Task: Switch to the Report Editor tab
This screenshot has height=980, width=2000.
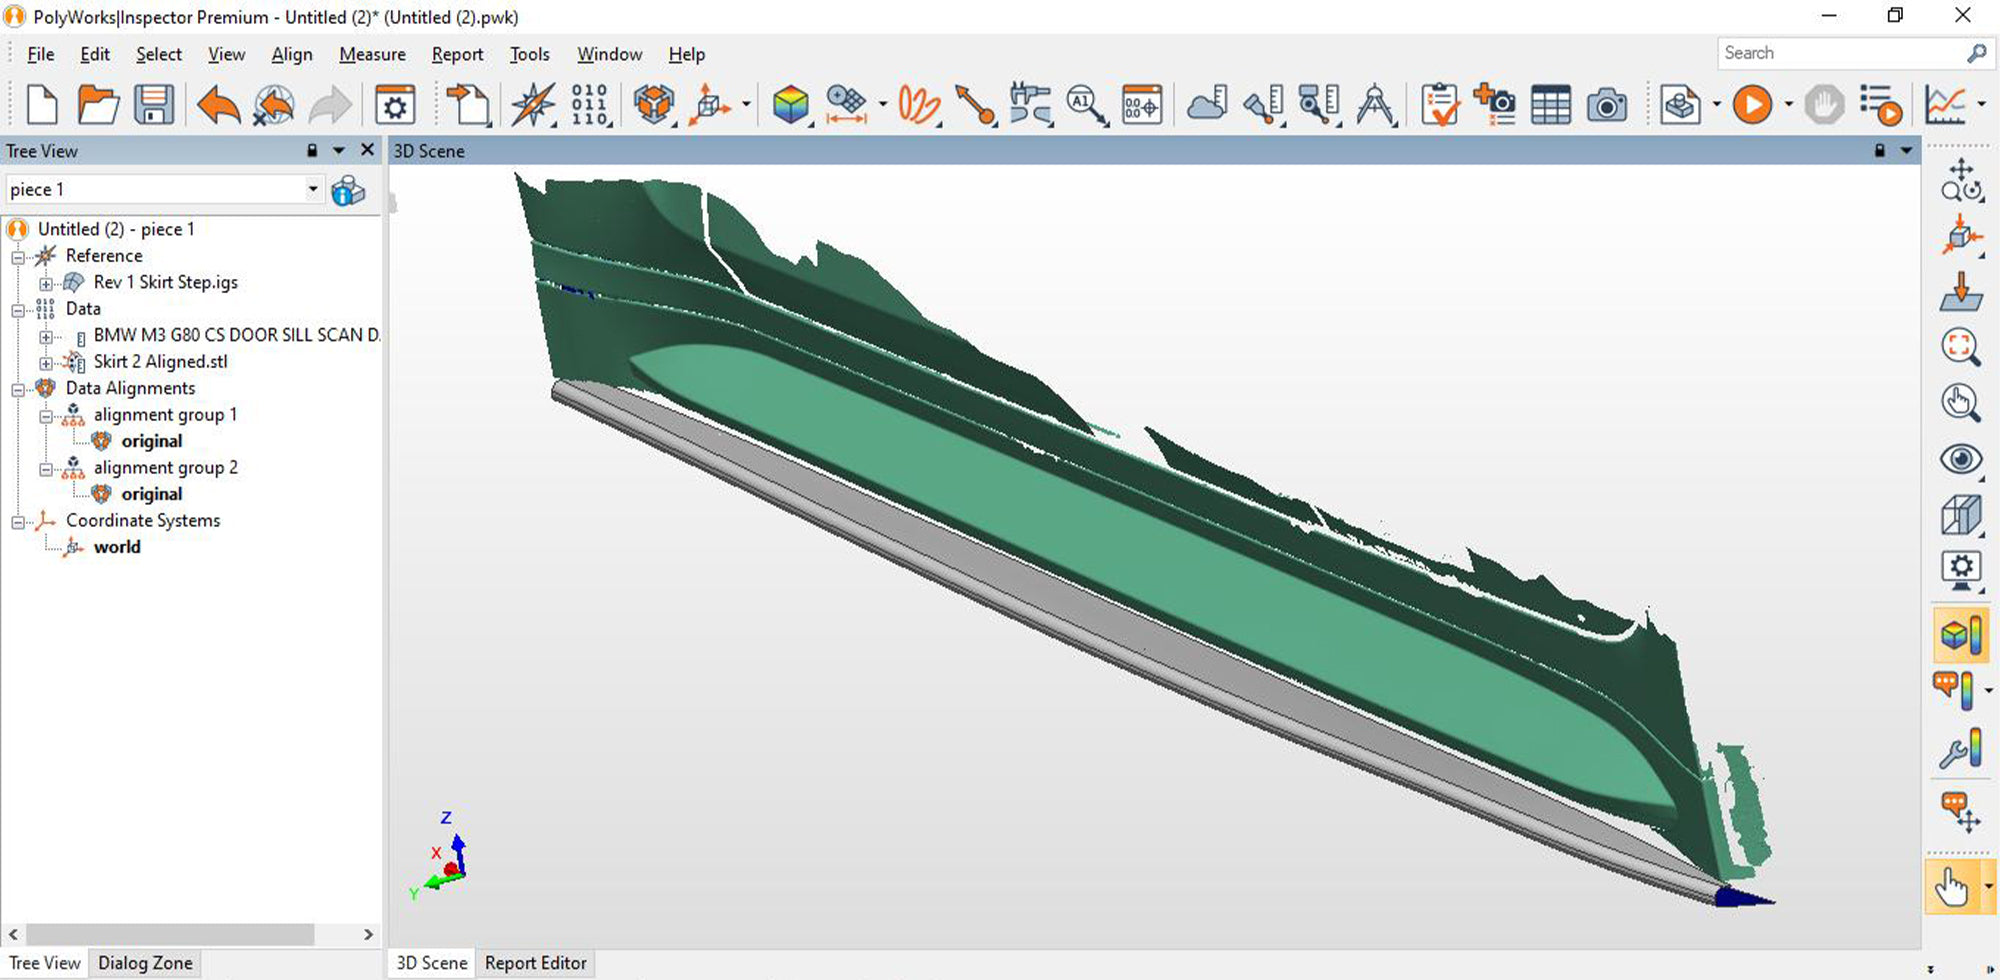Action: (536, 963)
